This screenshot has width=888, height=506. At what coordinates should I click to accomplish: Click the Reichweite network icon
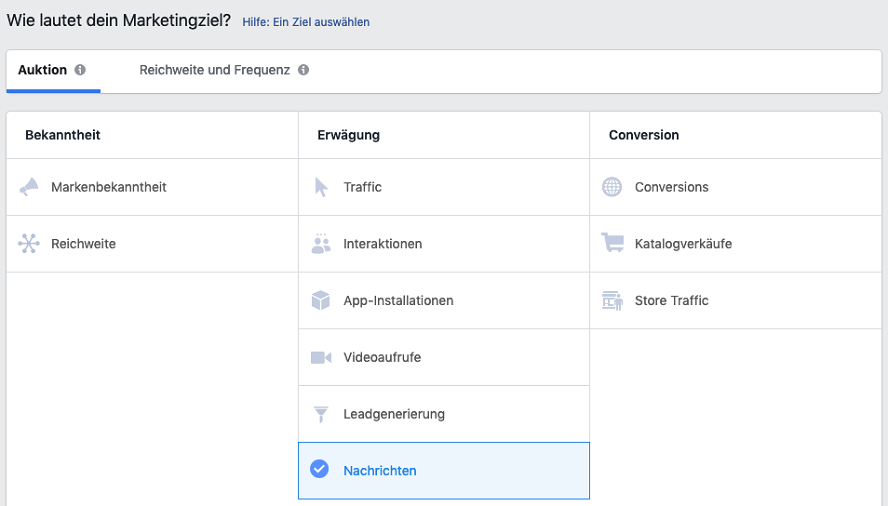click(29, 244)
